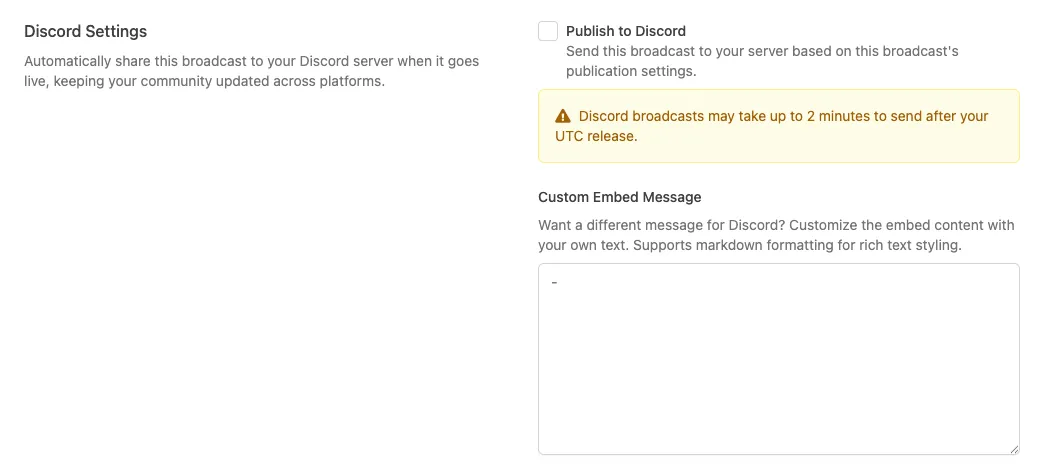Click 'Send this broadcast to your server' description
The width and height of the screenshot is (1043, 475).
pos(762,61)
